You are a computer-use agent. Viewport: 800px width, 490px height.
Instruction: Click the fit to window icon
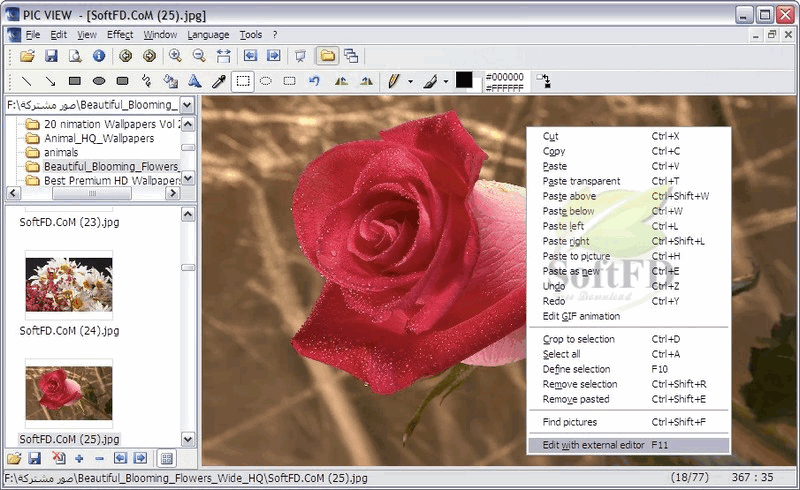coord(223,56)
